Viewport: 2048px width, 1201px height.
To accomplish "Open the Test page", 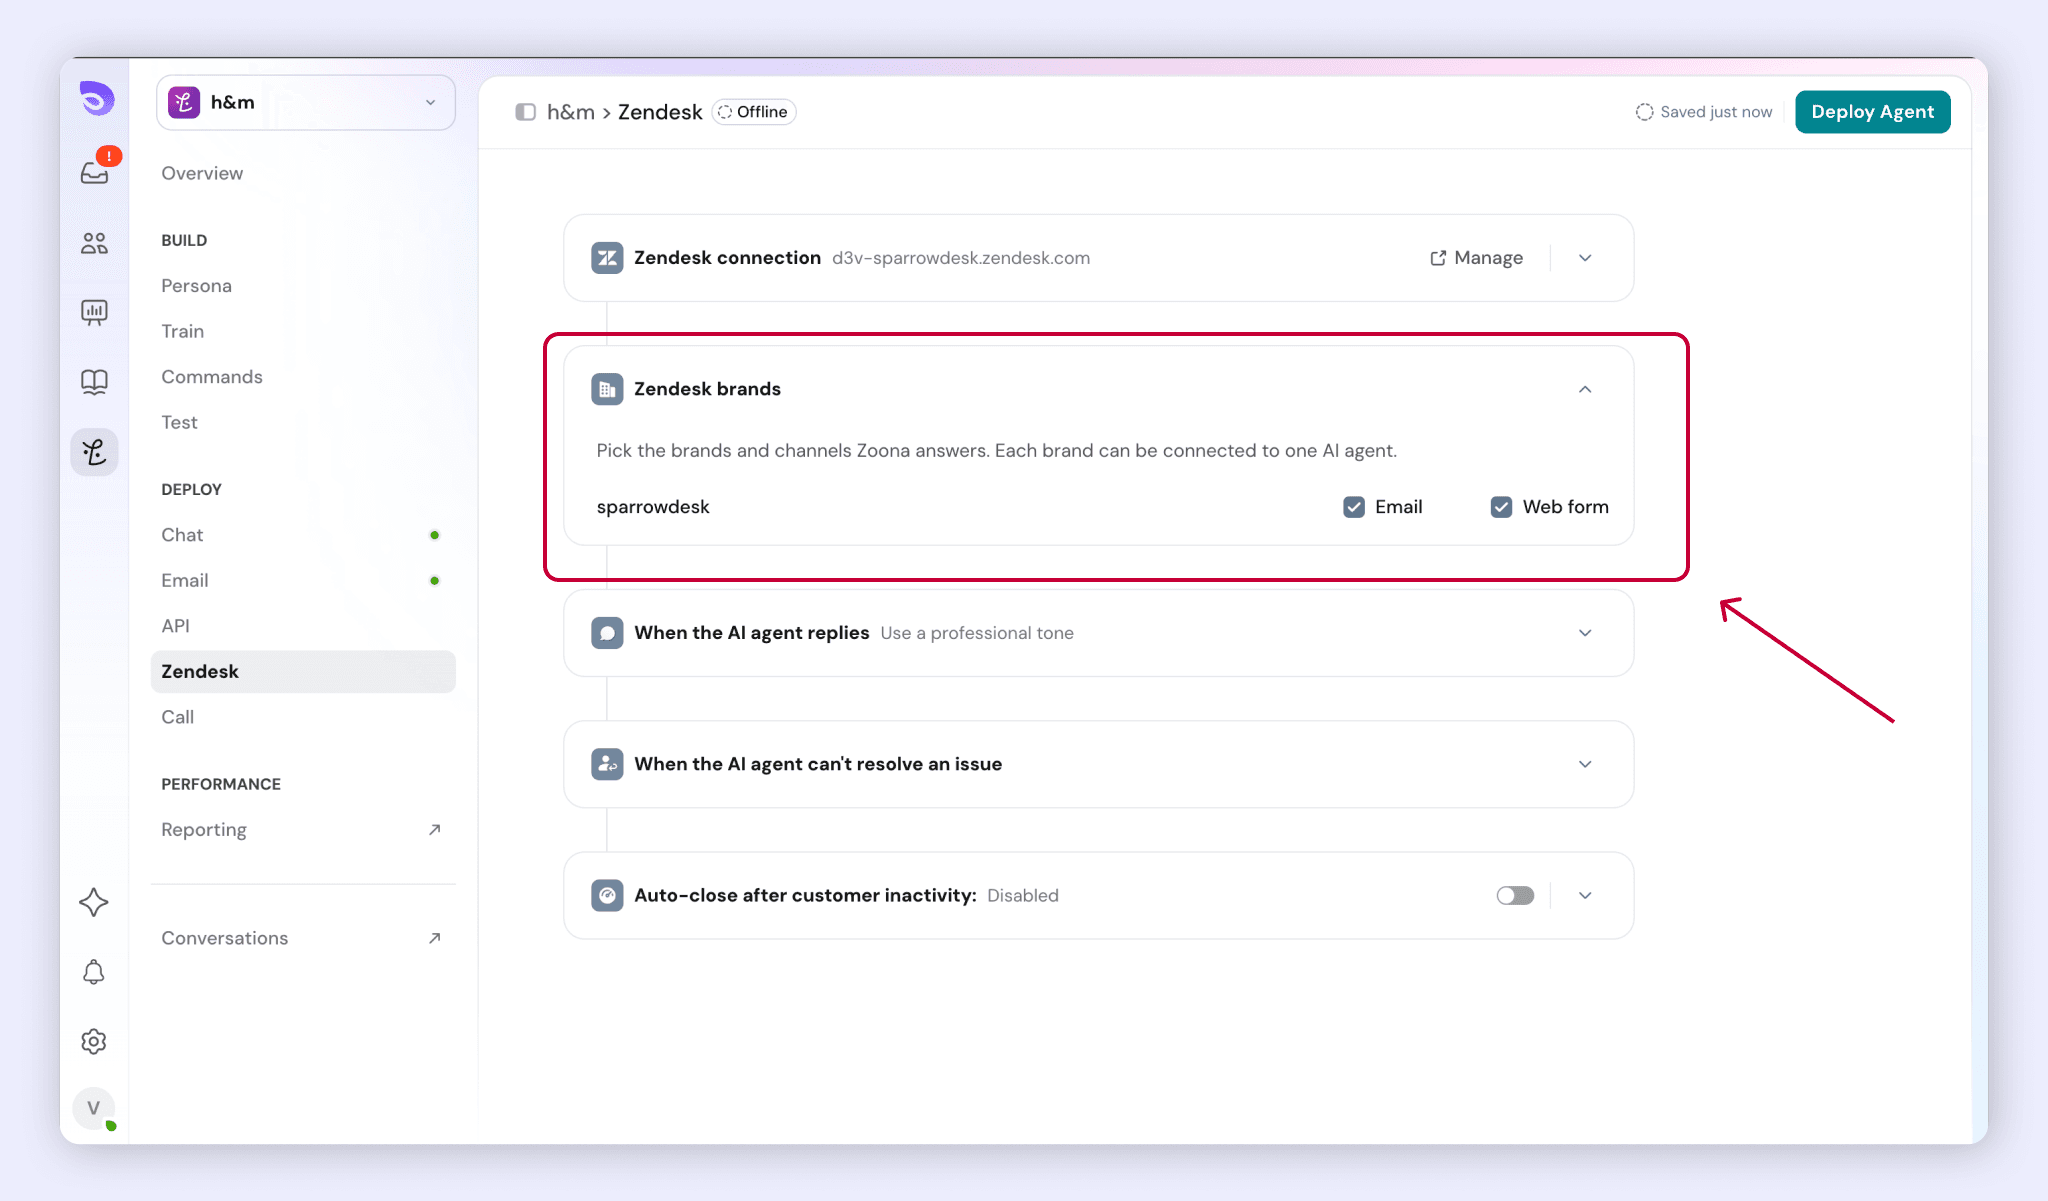I will tap(179, 423).
